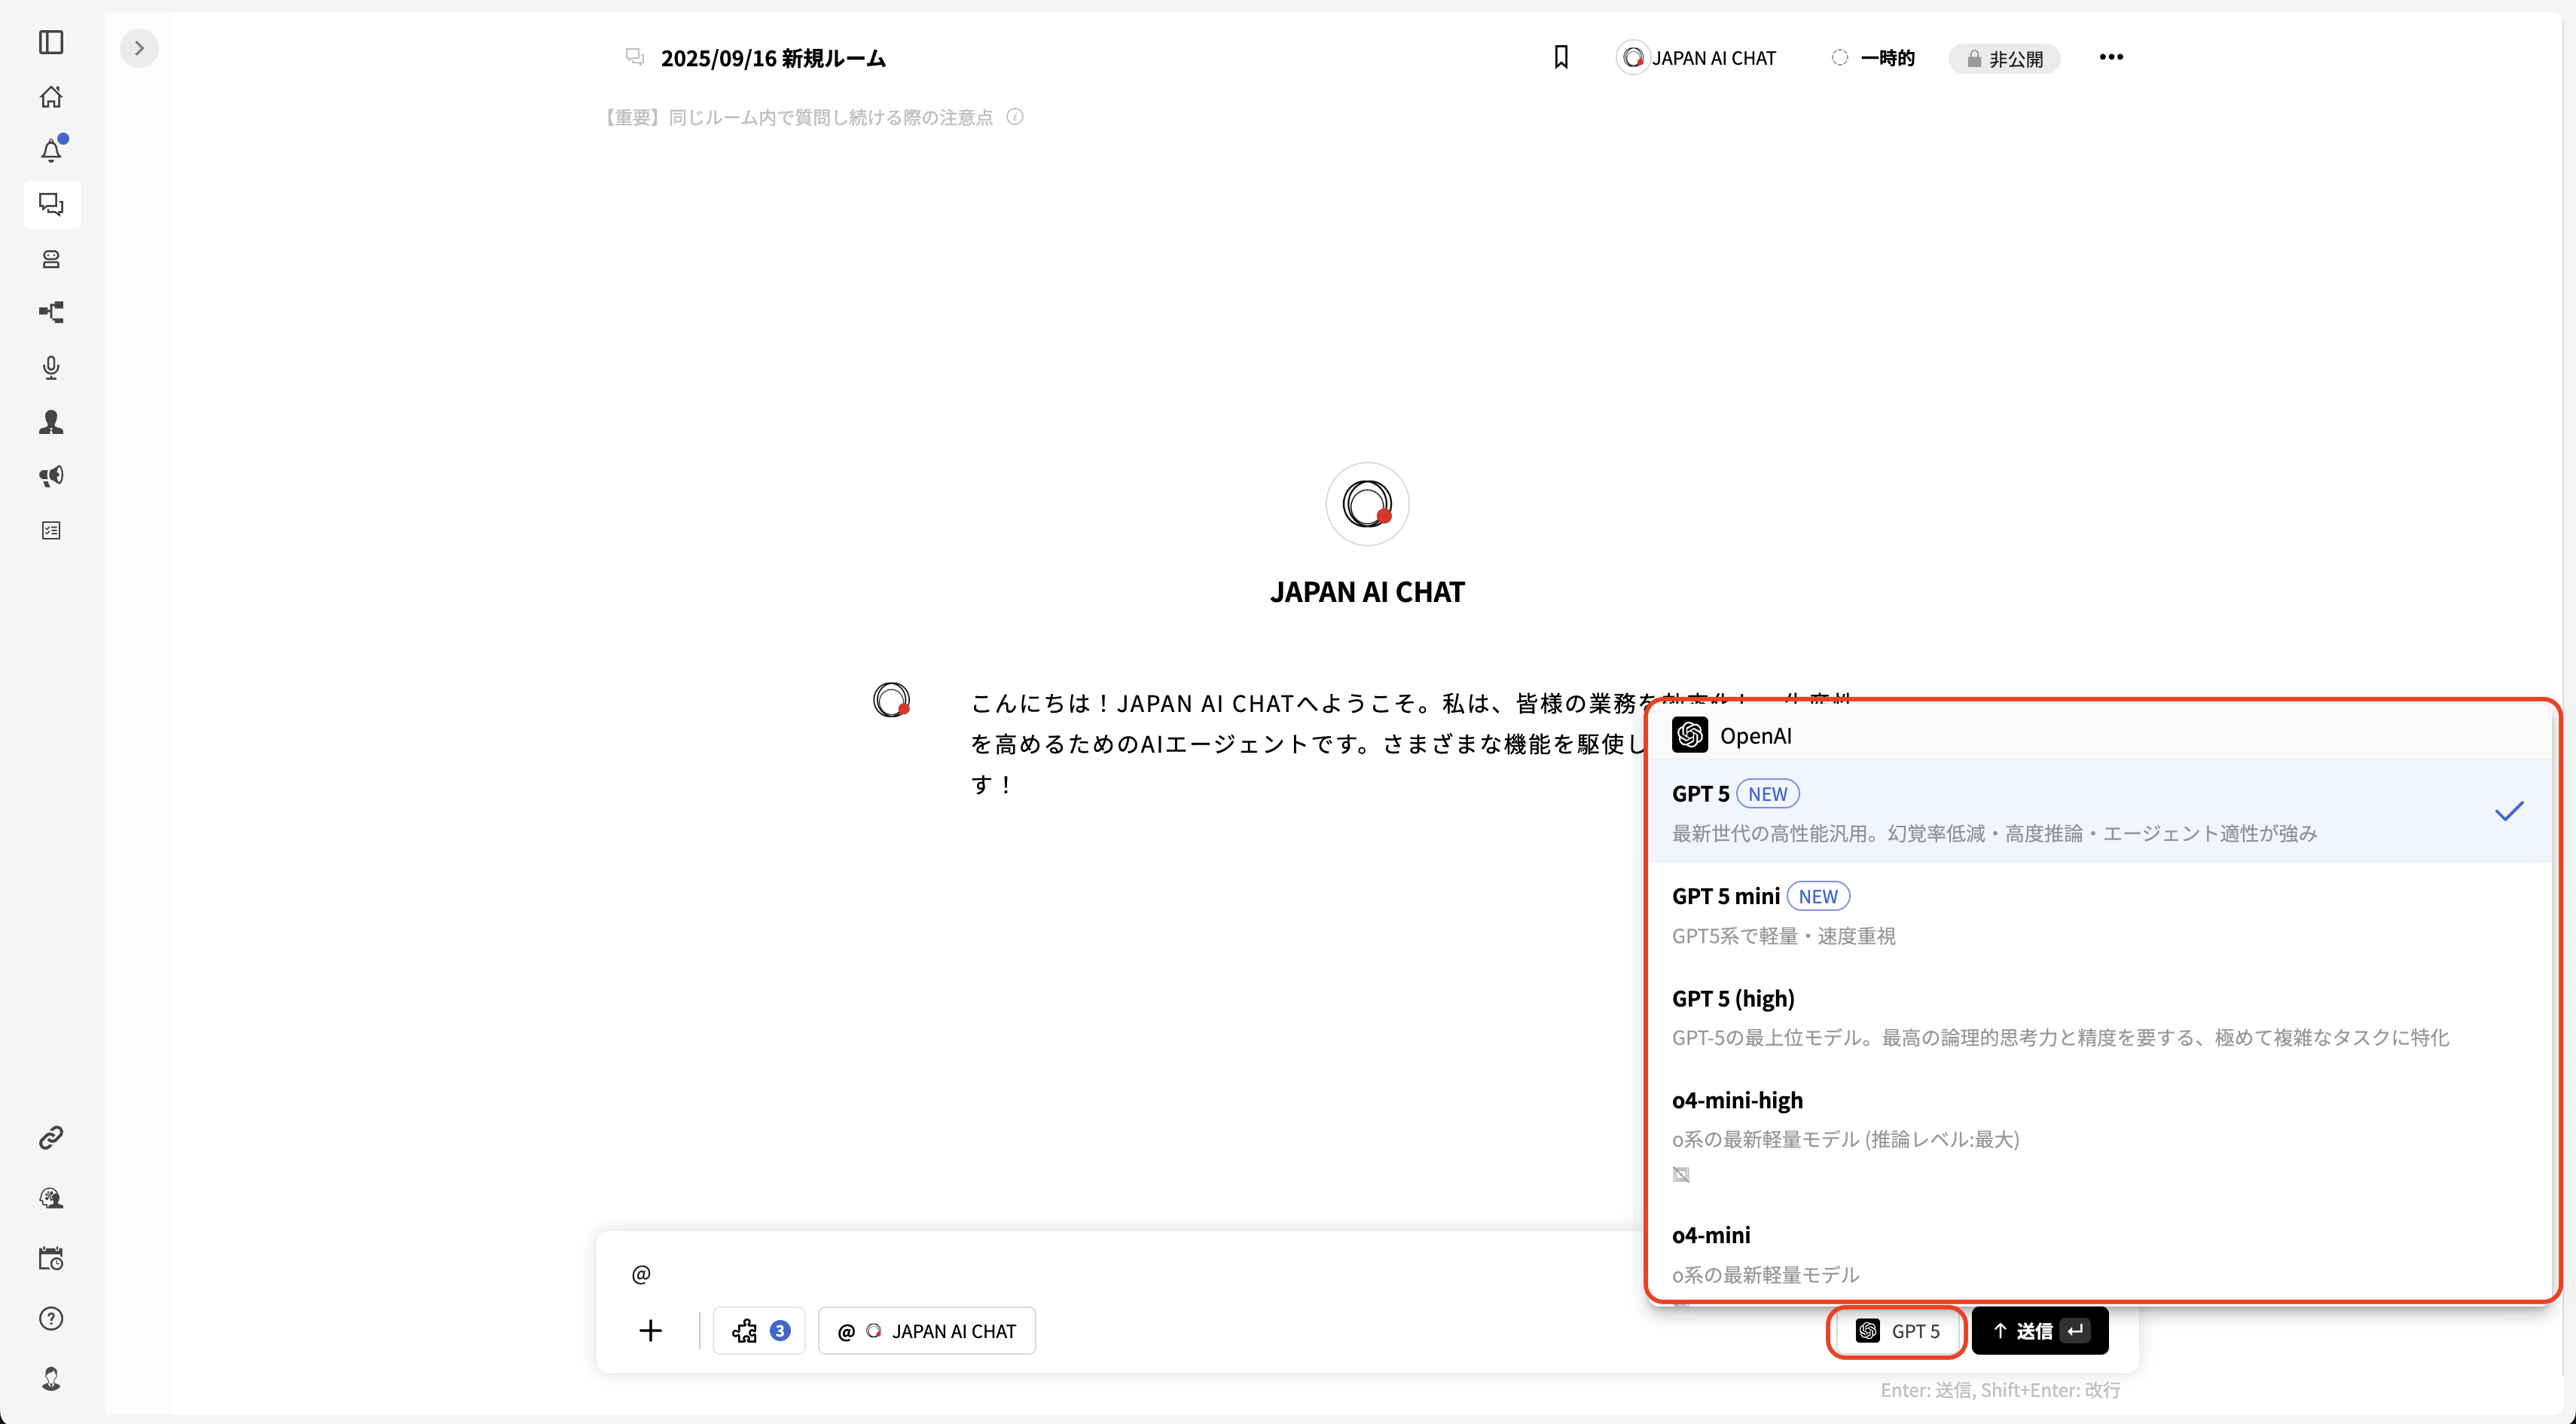Screen dimensions: 2576x1424
Task: Open the three-dot menu at top right
Action: (x=2110, y=57)
